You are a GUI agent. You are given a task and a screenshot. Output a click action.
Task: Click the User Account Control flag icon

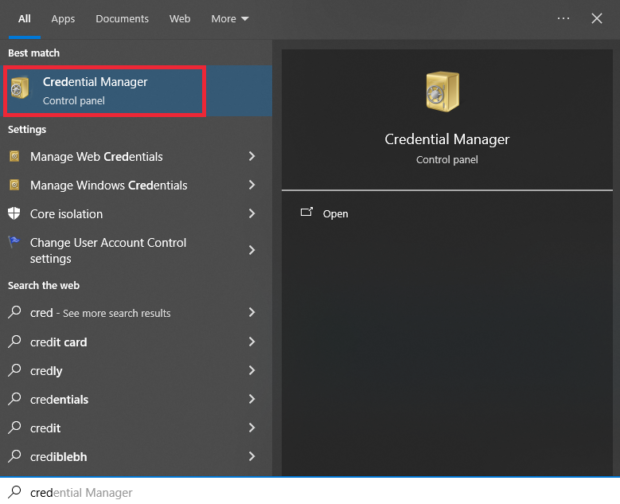point(14,243)
